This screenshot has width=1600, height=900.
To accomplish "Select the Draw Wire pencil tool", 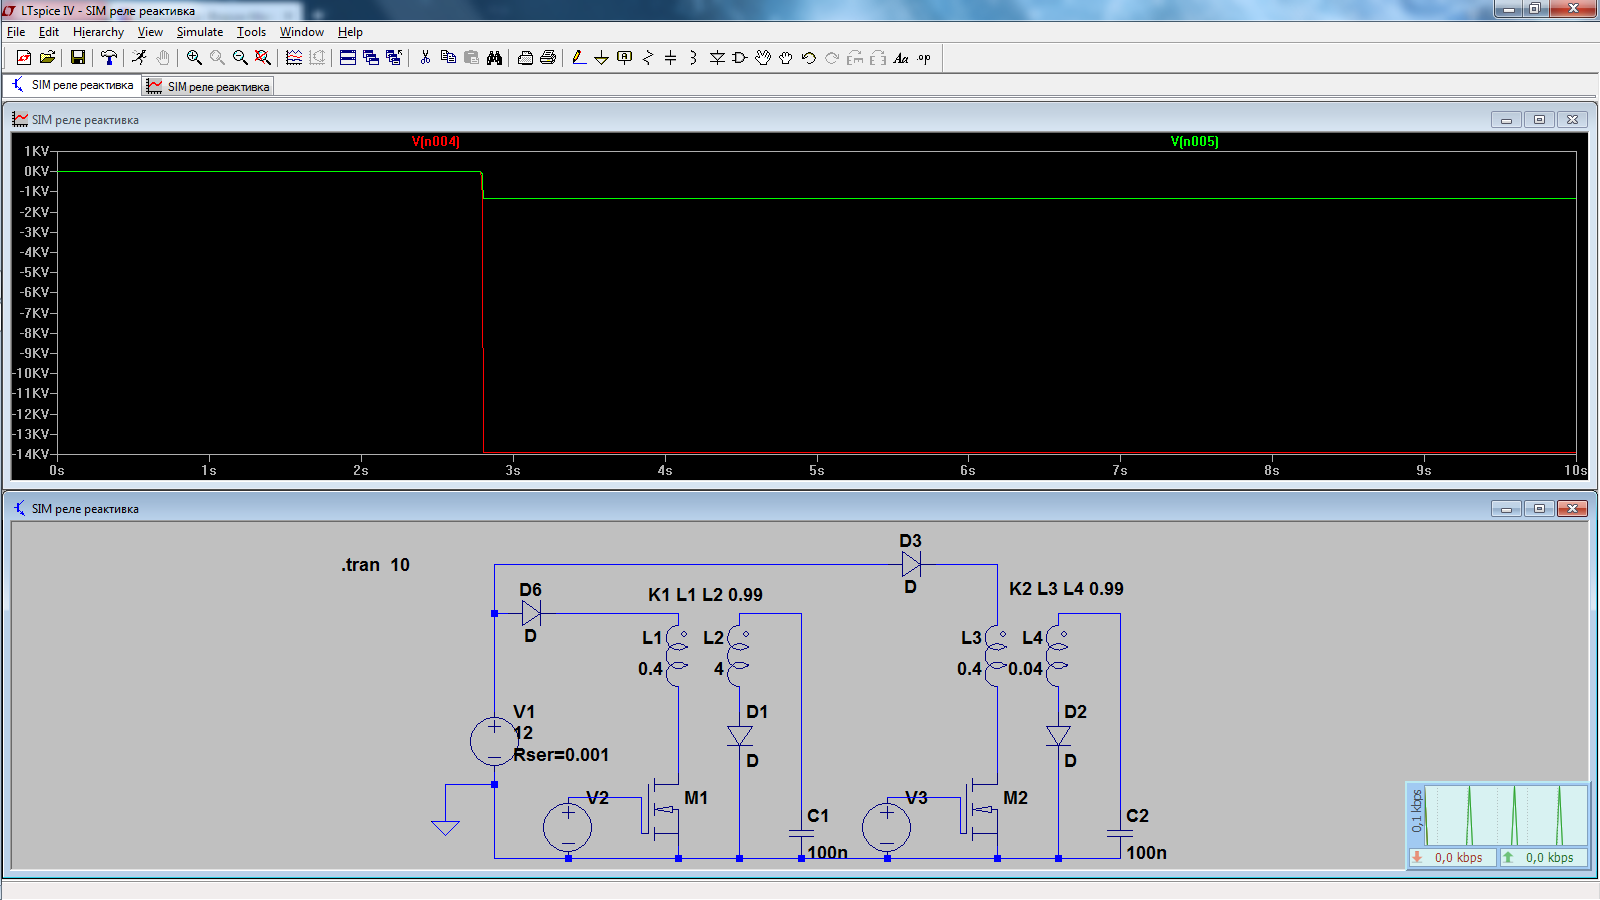I will [x=579, y=58].
